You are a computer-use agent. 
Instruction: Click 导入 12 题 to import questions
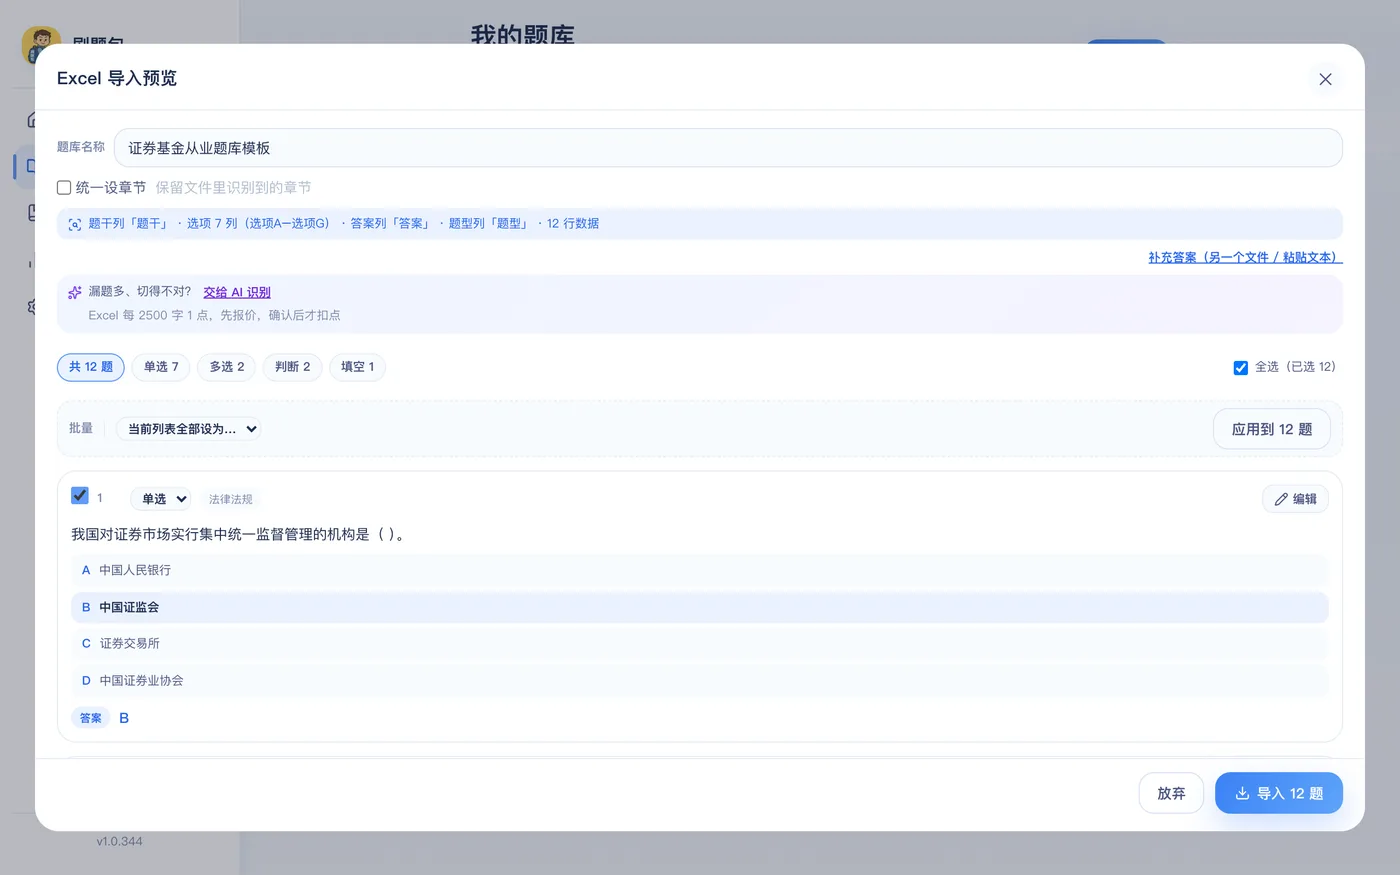[1279, 793]
